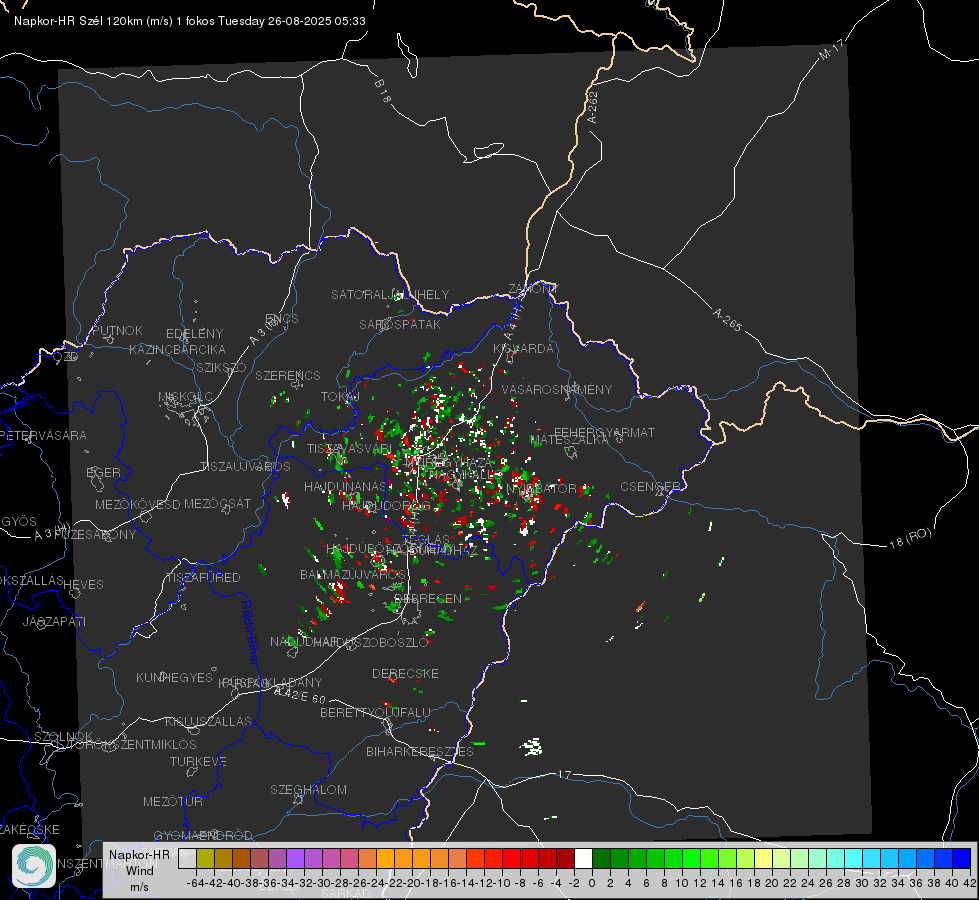
Task: Click the FÜZESABONY town label
Action: point(94,535)
